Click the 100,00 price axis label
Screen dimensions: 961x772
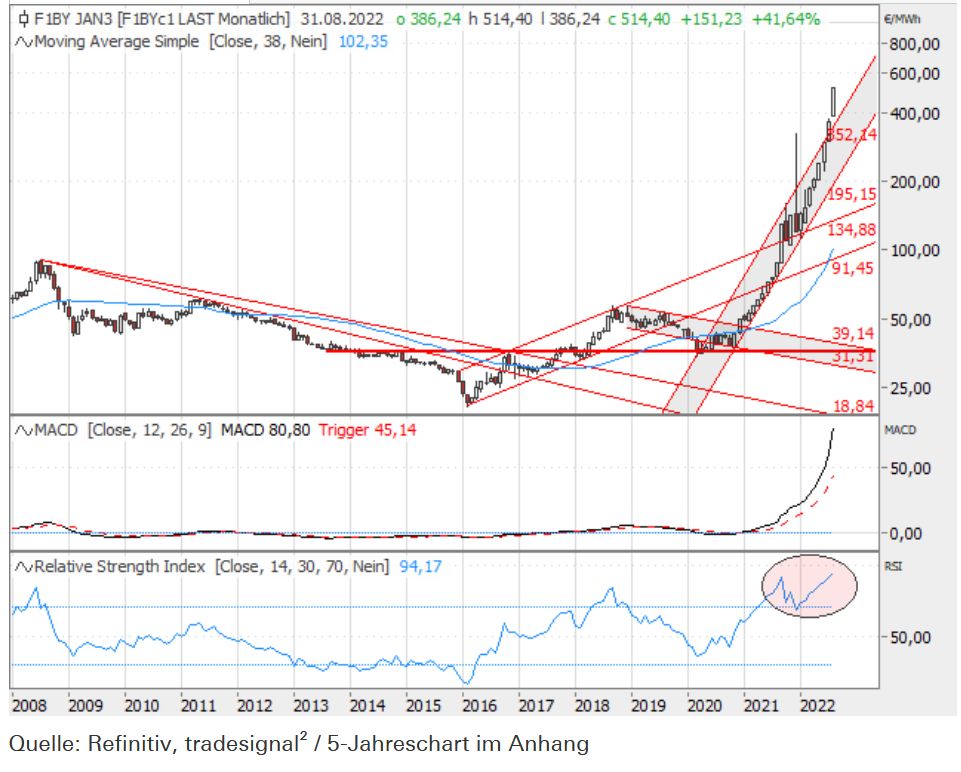(914, 251)
